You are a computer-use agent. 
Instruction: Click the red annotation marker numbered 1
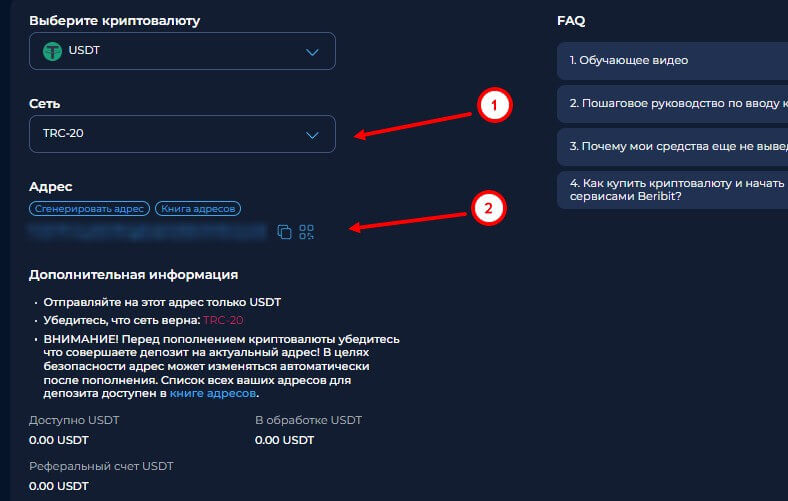(x=493, y=104)
